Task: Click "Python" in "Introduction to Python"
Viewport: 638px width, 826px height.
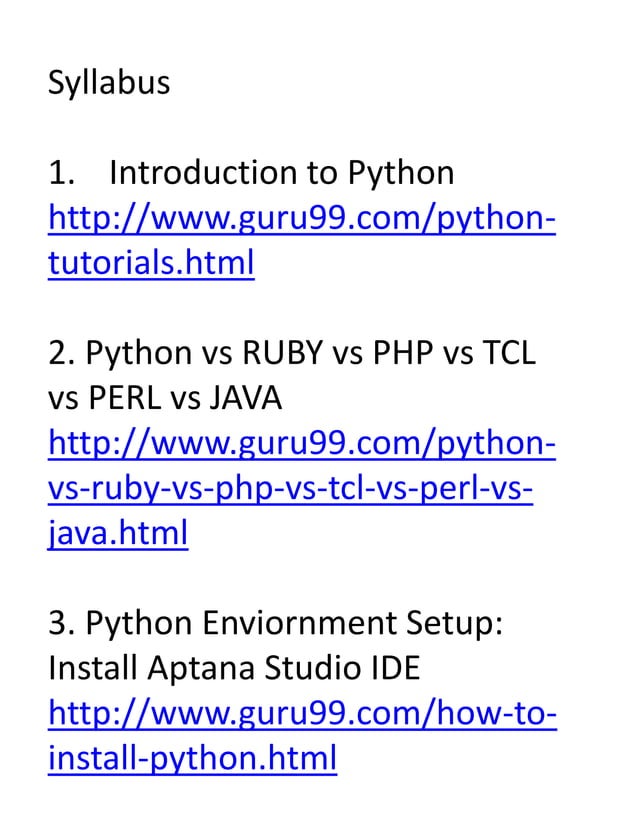Action: coord(400,173)
